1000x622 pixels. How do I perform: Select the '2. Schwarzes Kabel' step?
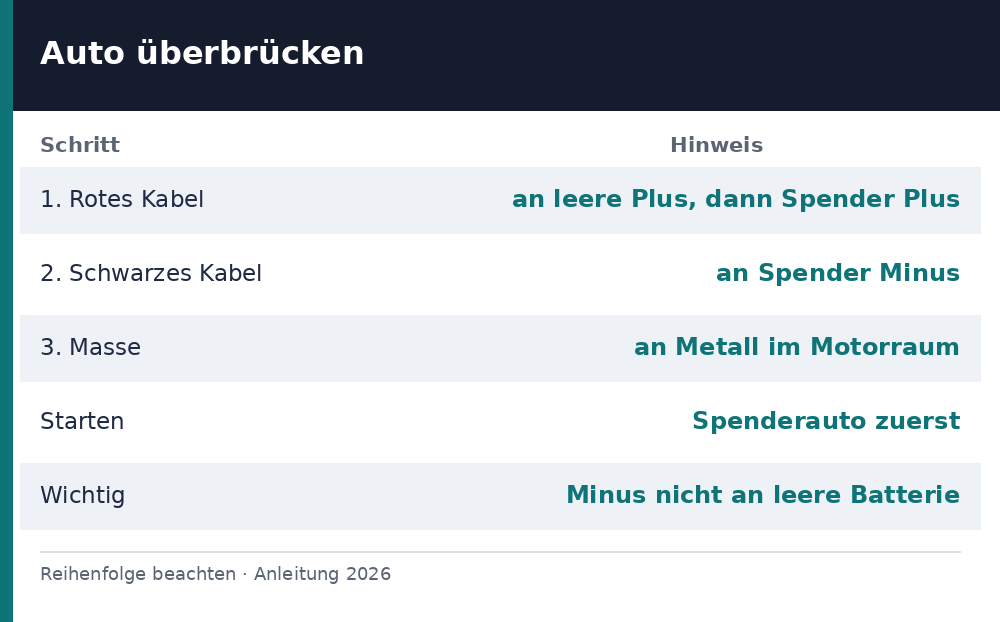(151, 273)
